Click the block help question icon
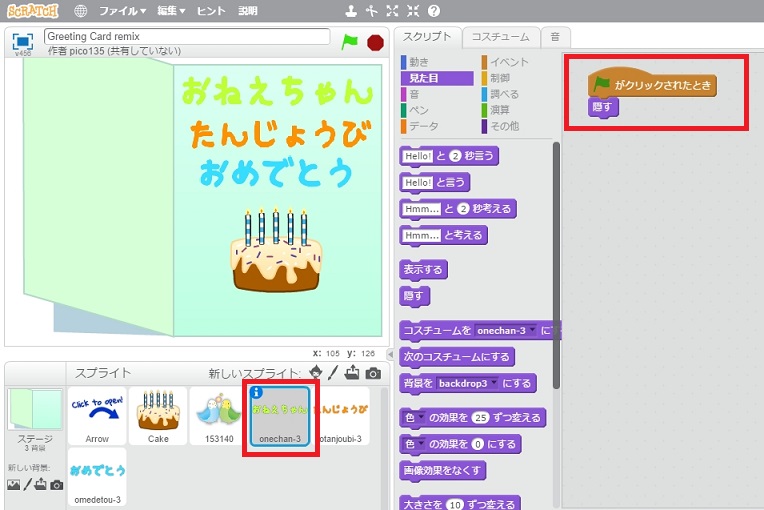This screenshot has height=510, width=764. 434,11
